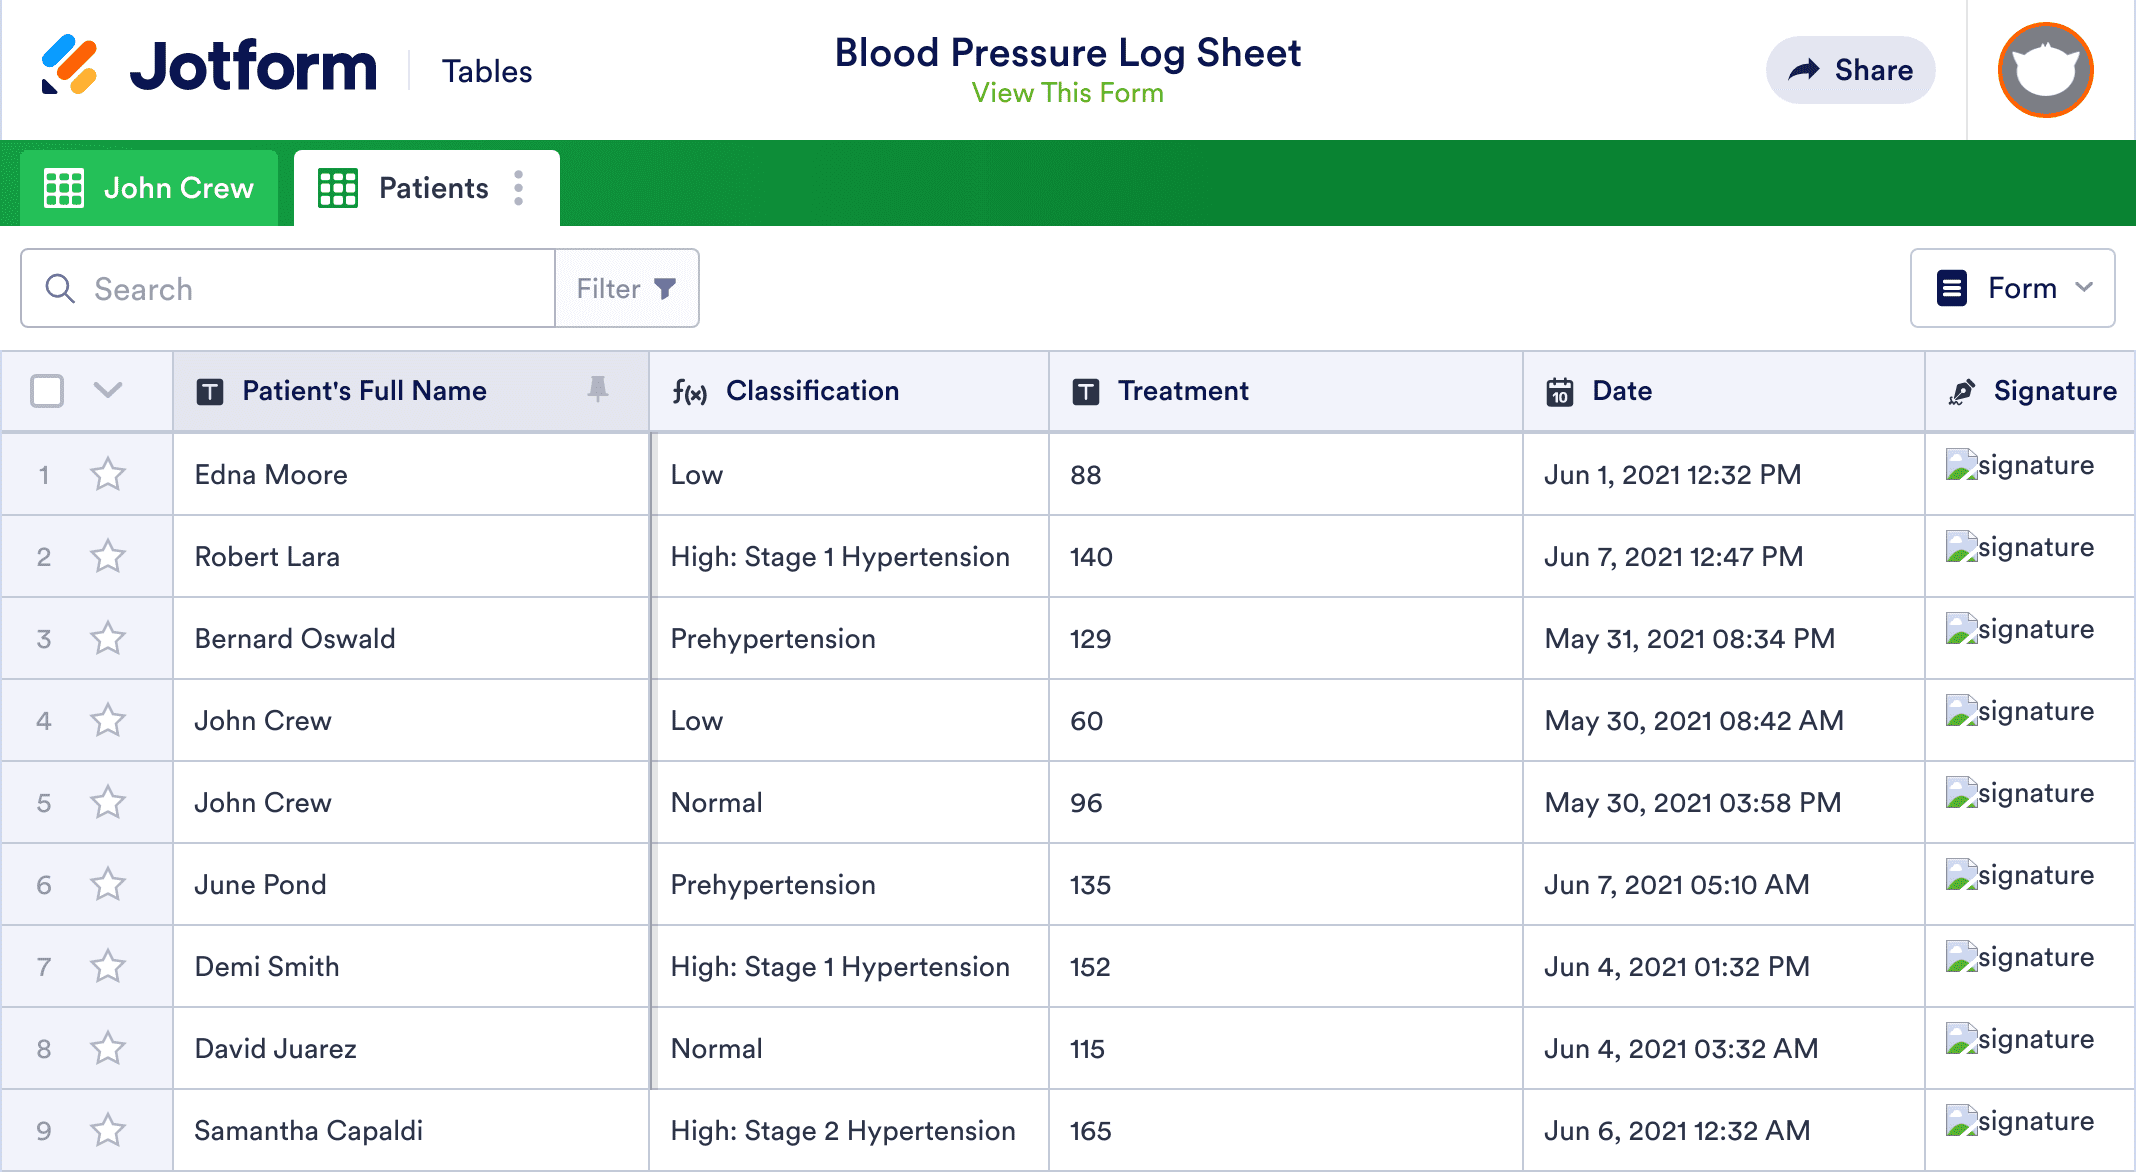The width and height of the screenshot is (2136, 1172).
Task: Switch to the John Crew tab
Action: coord(150,188)
